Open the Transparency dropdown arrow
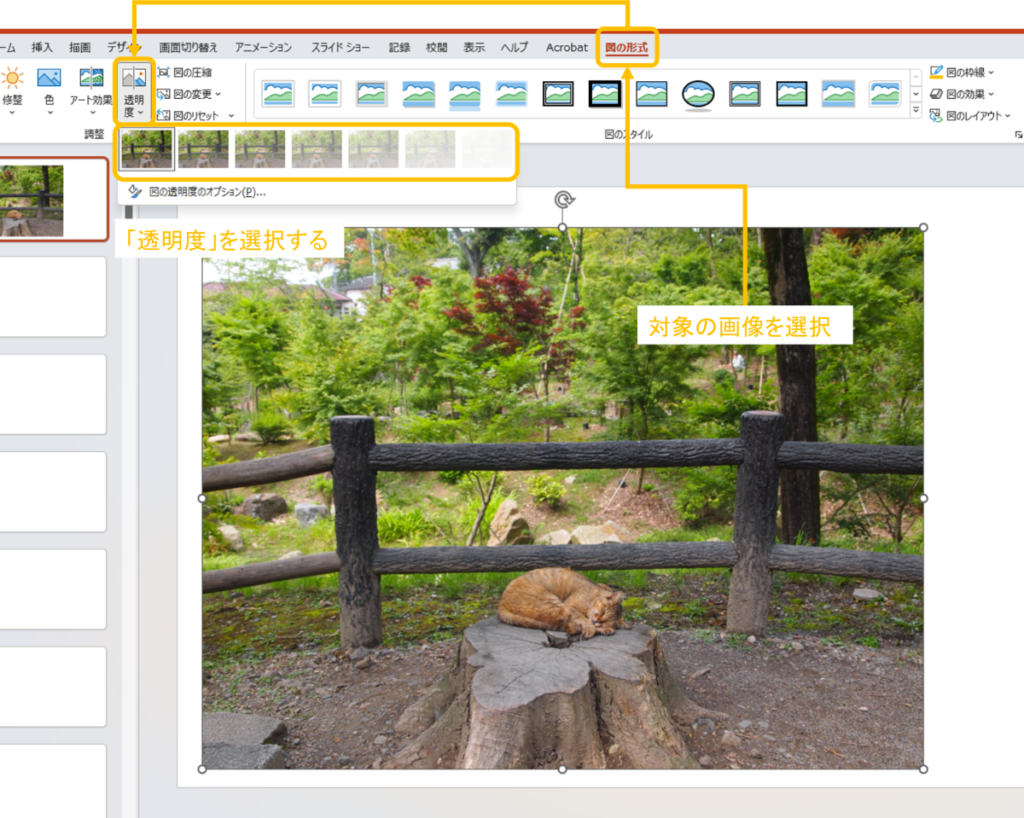This screenshot has height=818, width=1024. coord(140,113)
